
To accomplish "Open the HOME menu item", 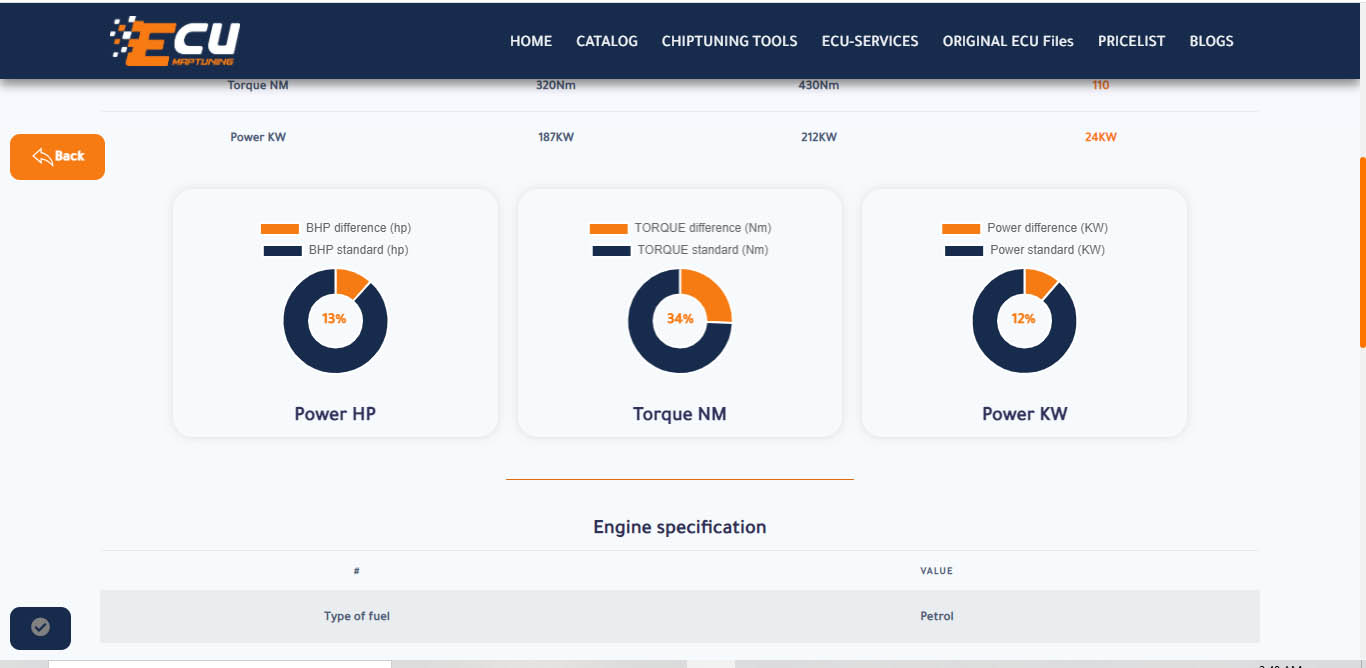I will pyautogui.click(x=530, y=41).
